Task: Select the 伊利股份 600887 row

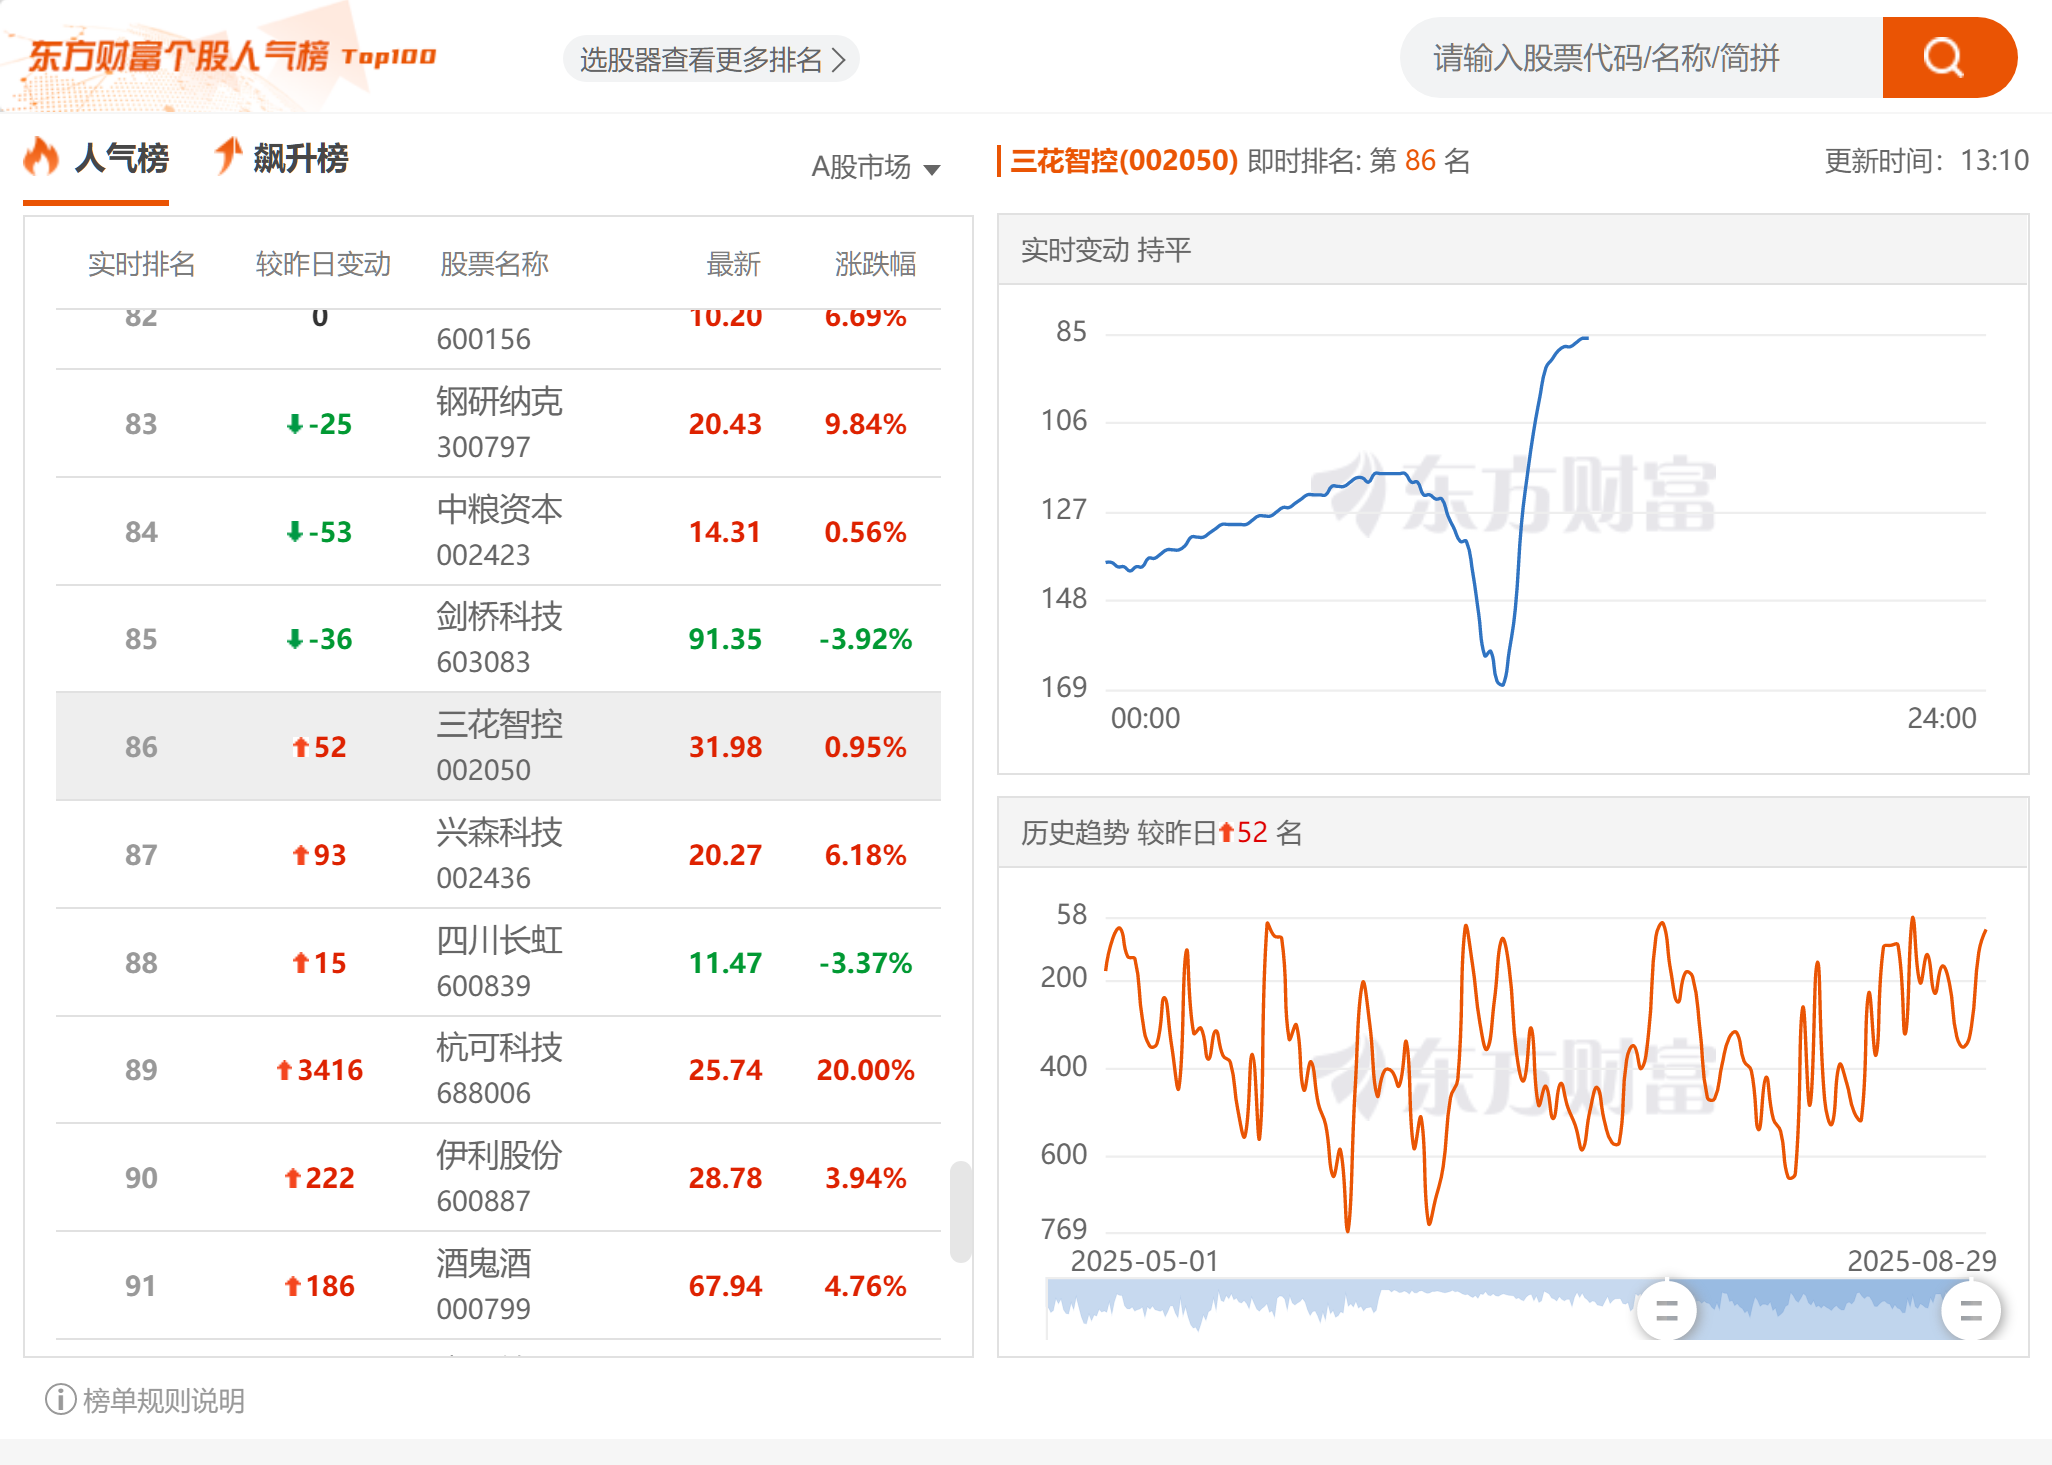Action: pos(498,1178)
